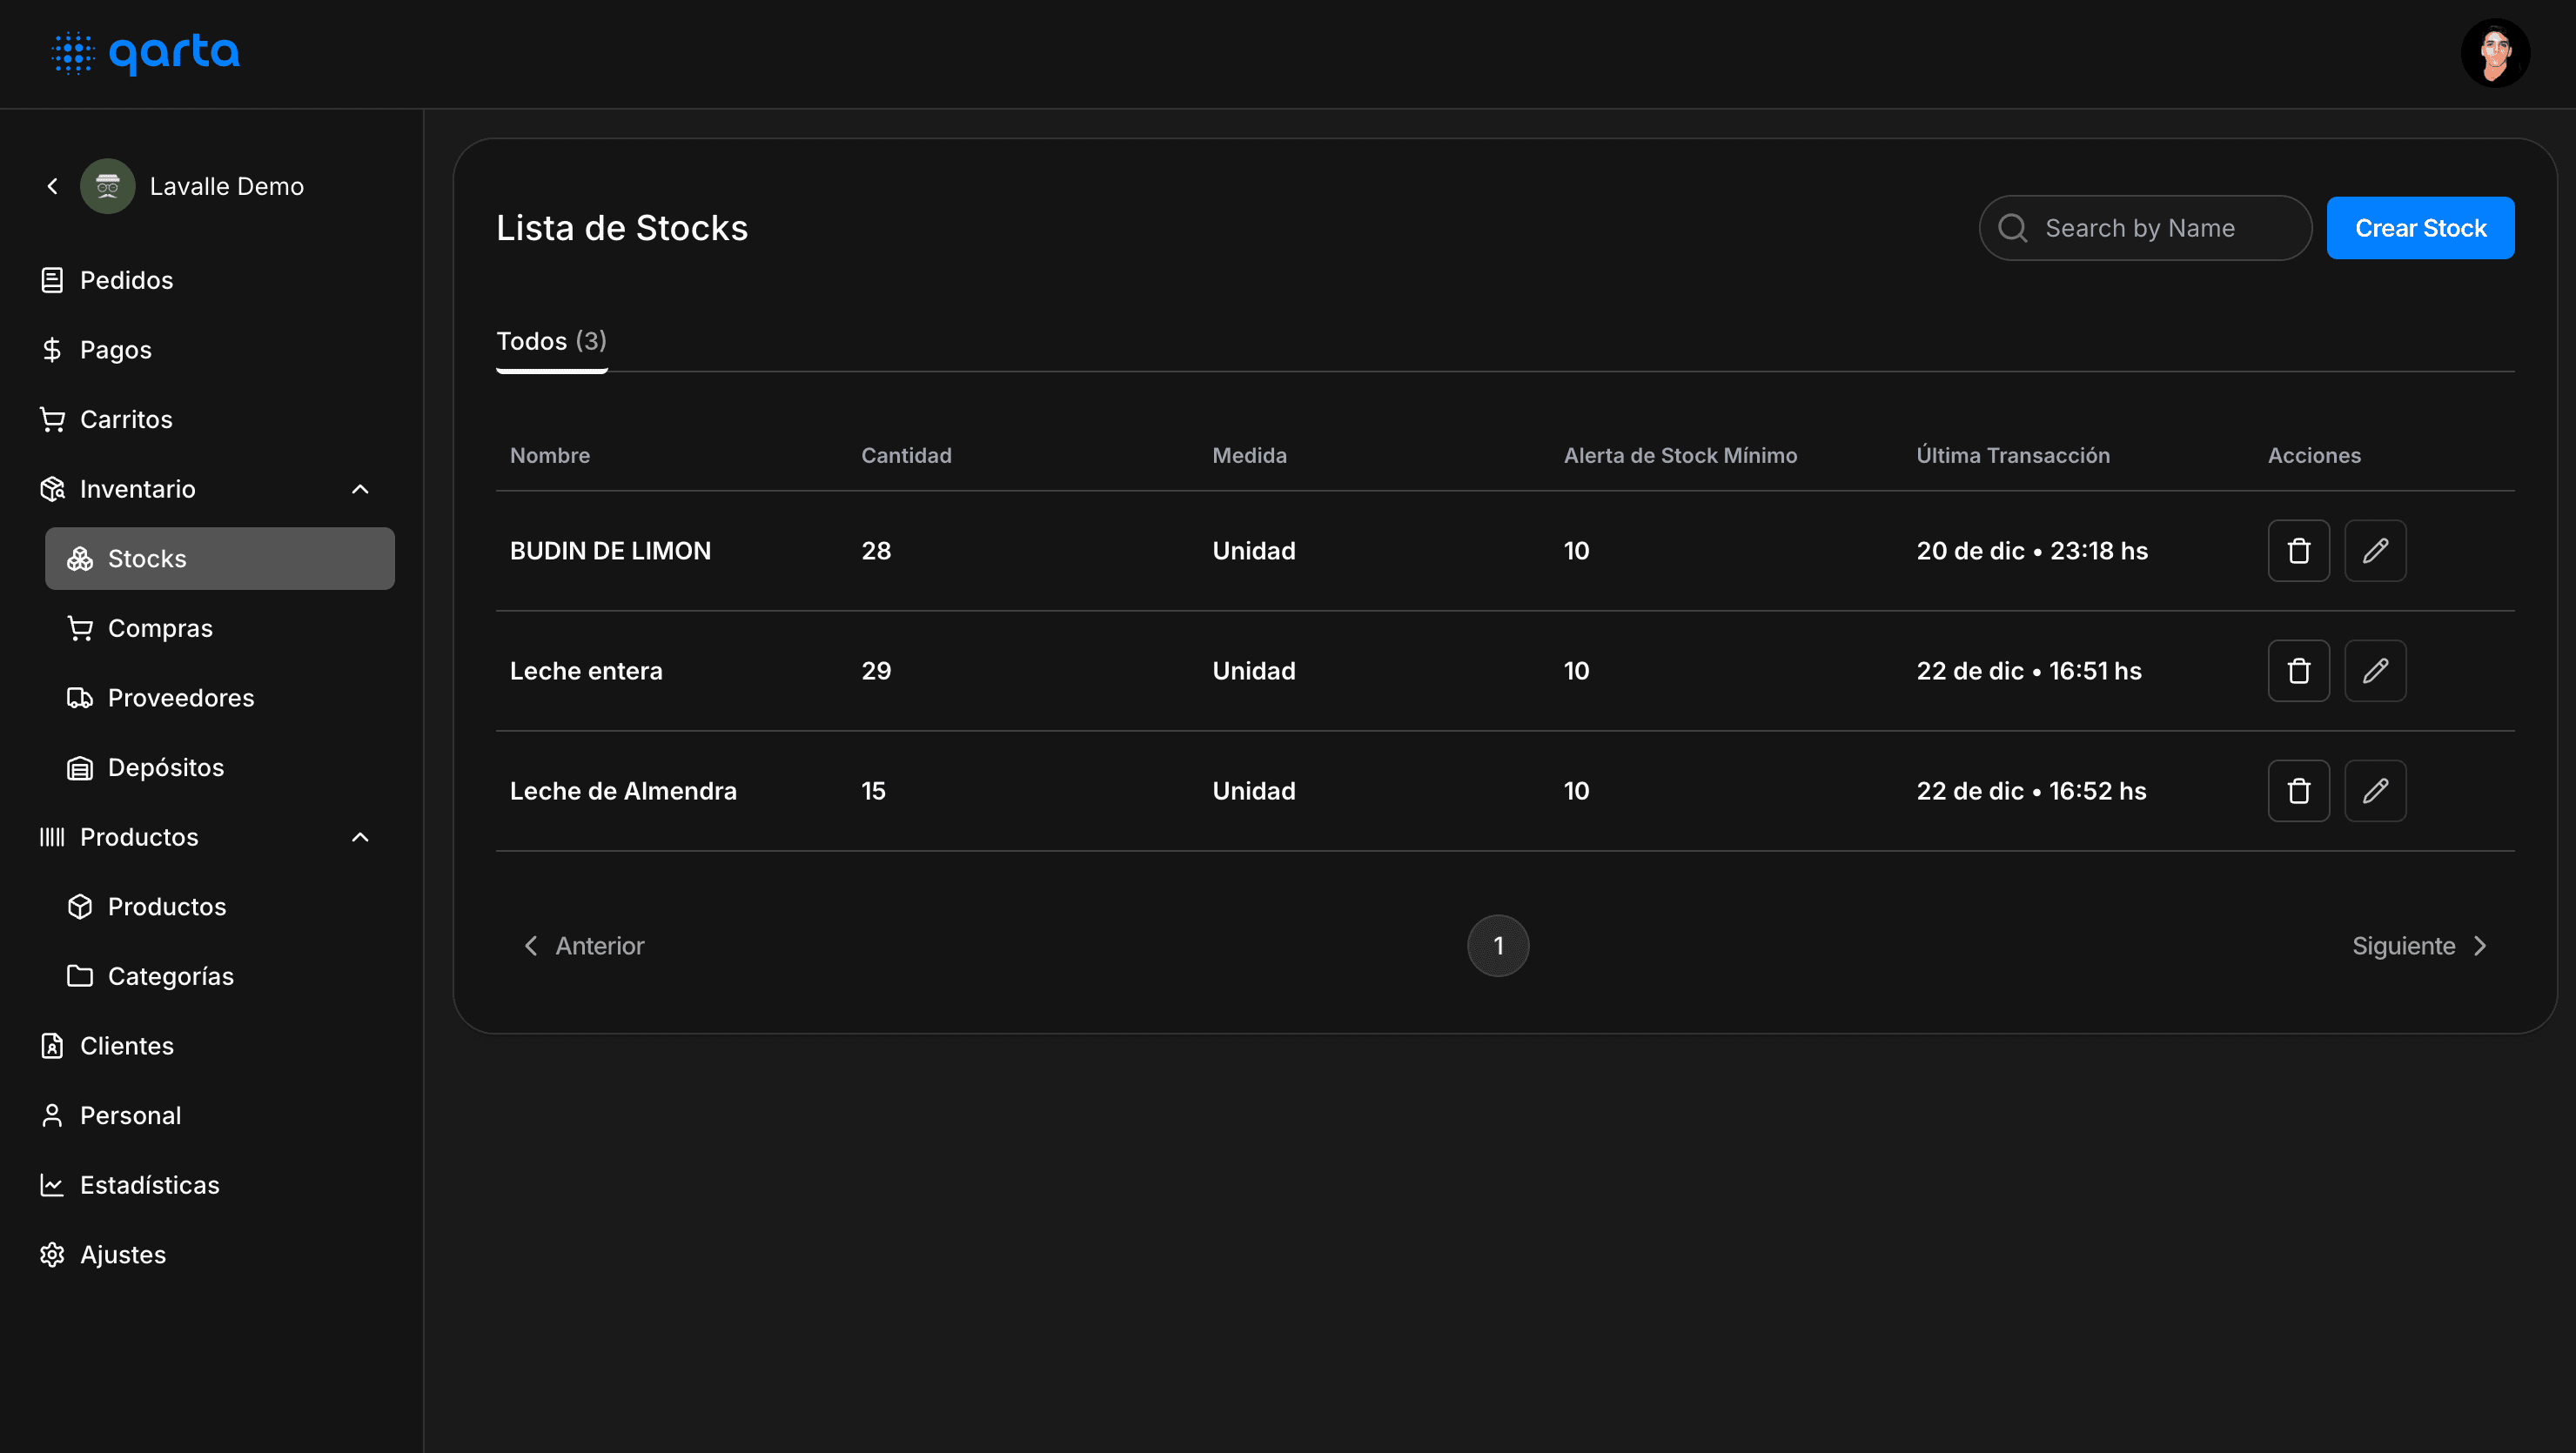Click the Todos (3) tab filter
This screenshot has width=2576, height=1453.
click(550, 340)
